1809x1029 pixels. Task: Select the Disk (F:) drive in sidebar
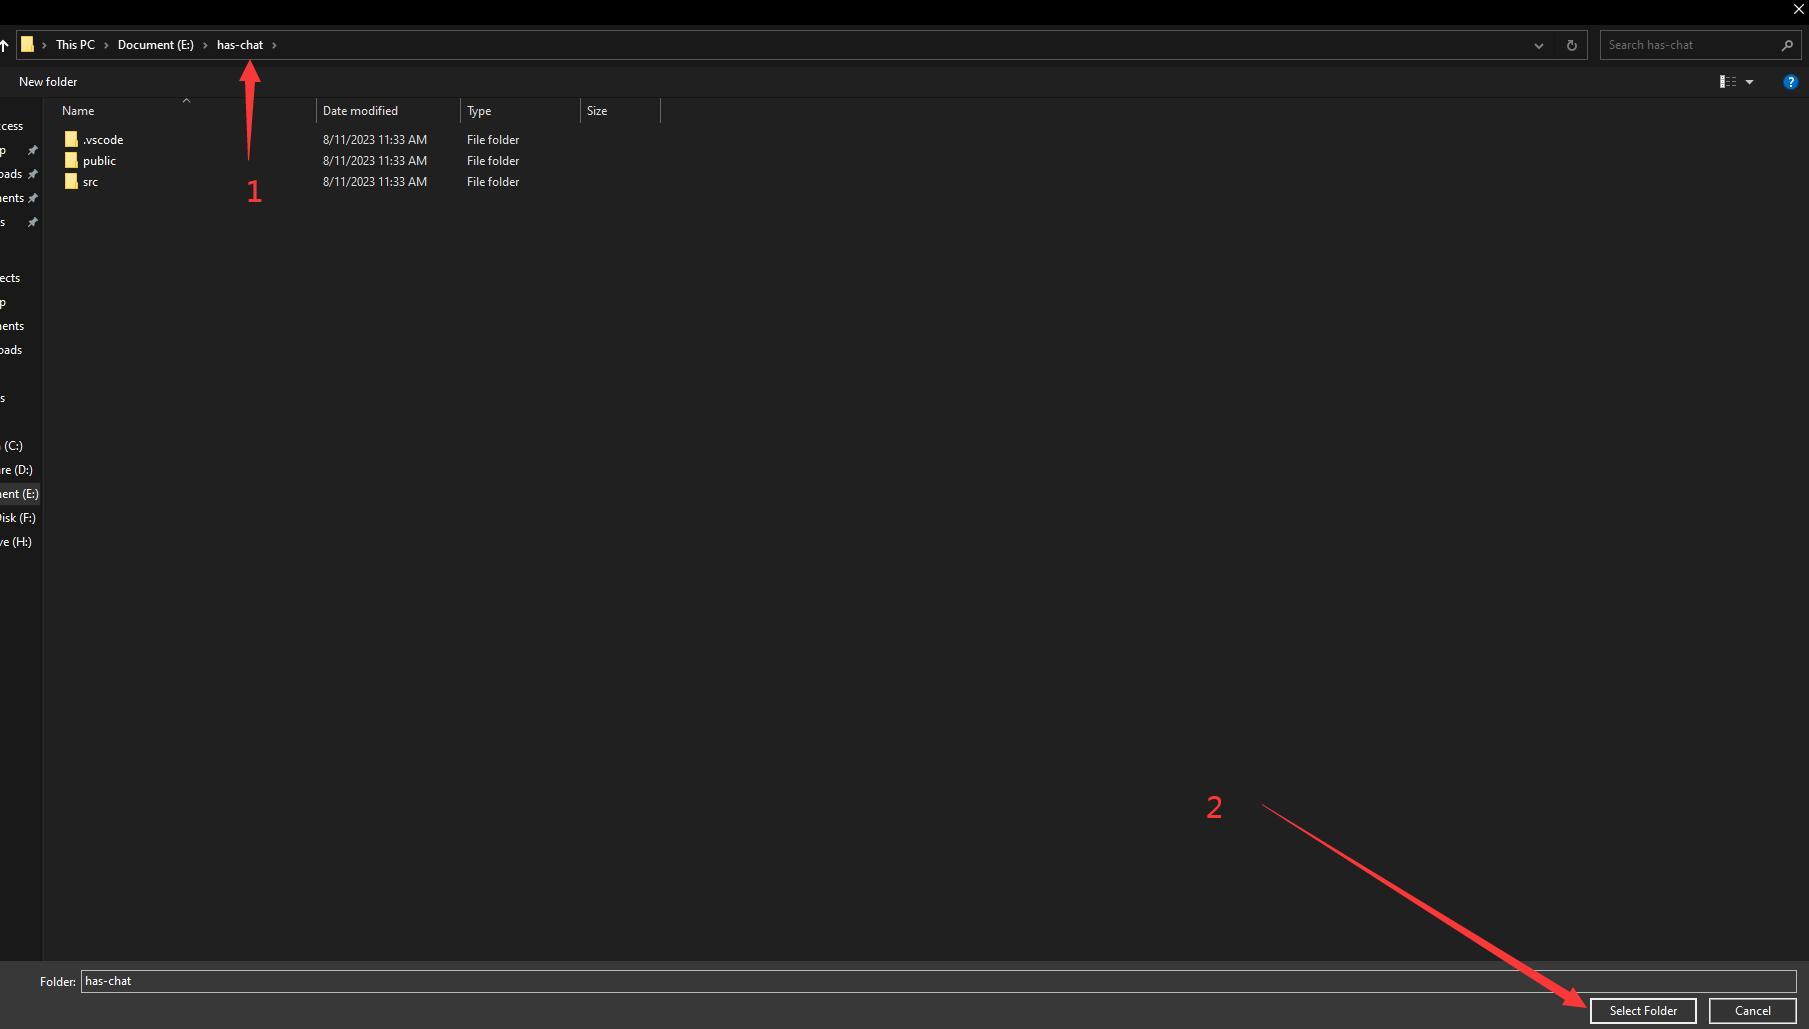pos(18,518)
